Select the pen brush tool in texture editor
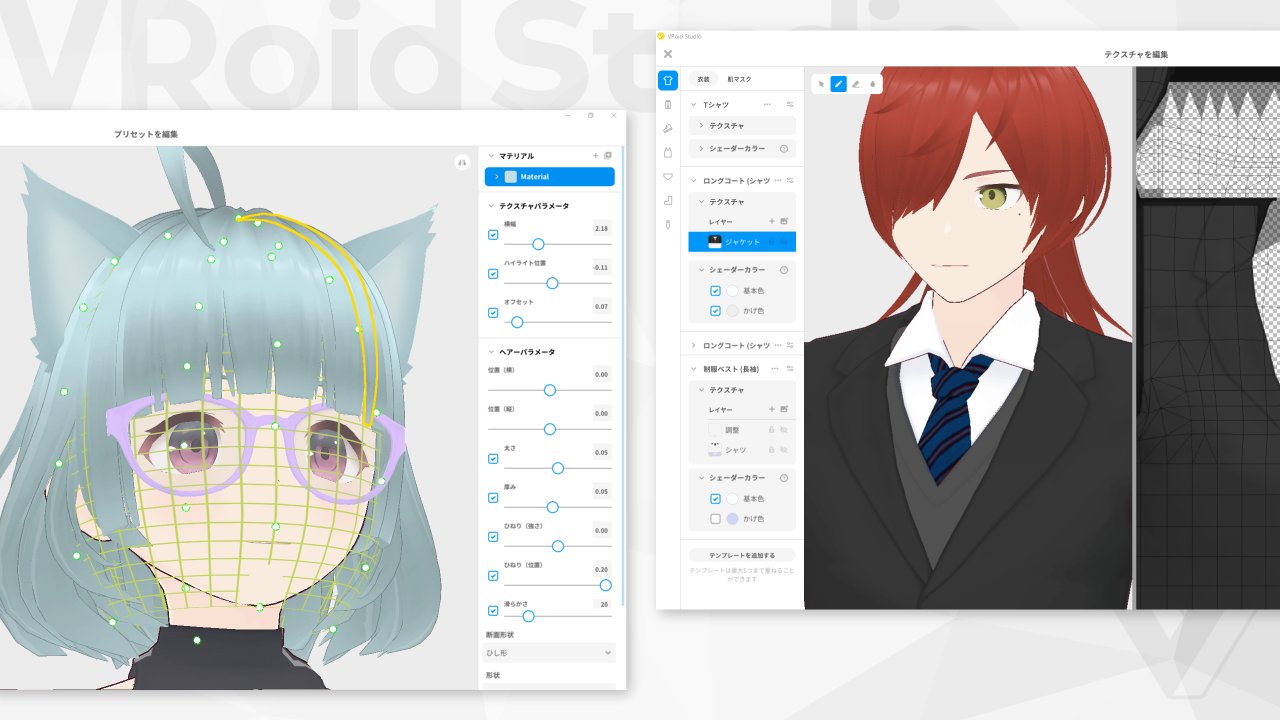1280x720 pixels. [x=838, y=84]
